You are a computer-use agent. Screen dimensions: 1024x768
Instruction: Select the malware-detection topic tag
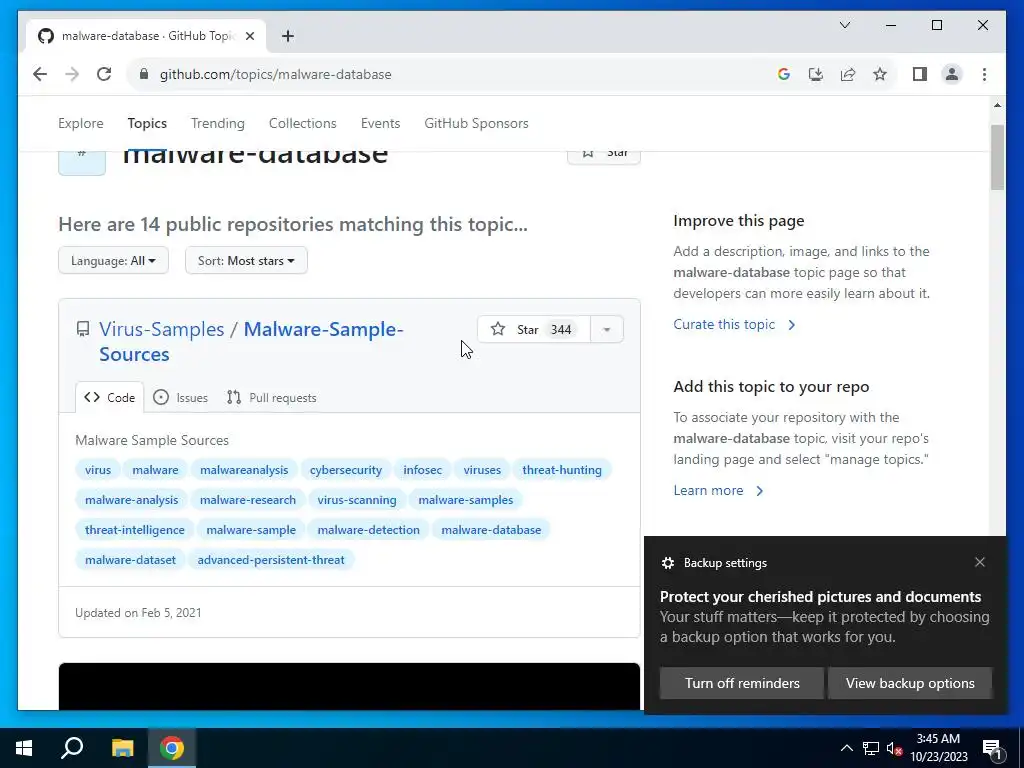tap(368, 530)
